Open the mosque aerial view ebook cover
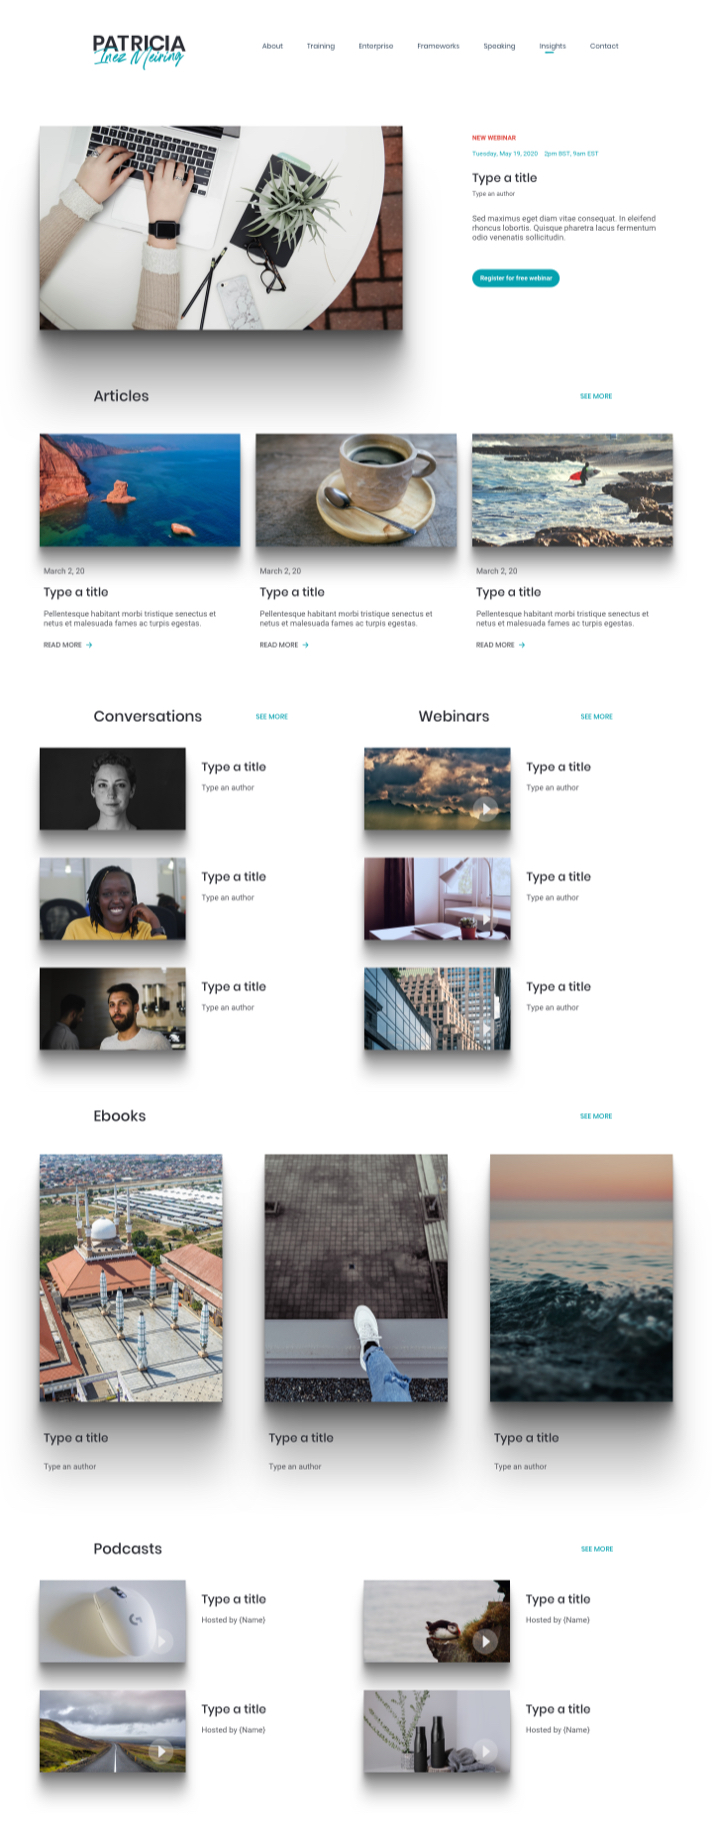This screenshot has height=1826, width=720. 131,1278
